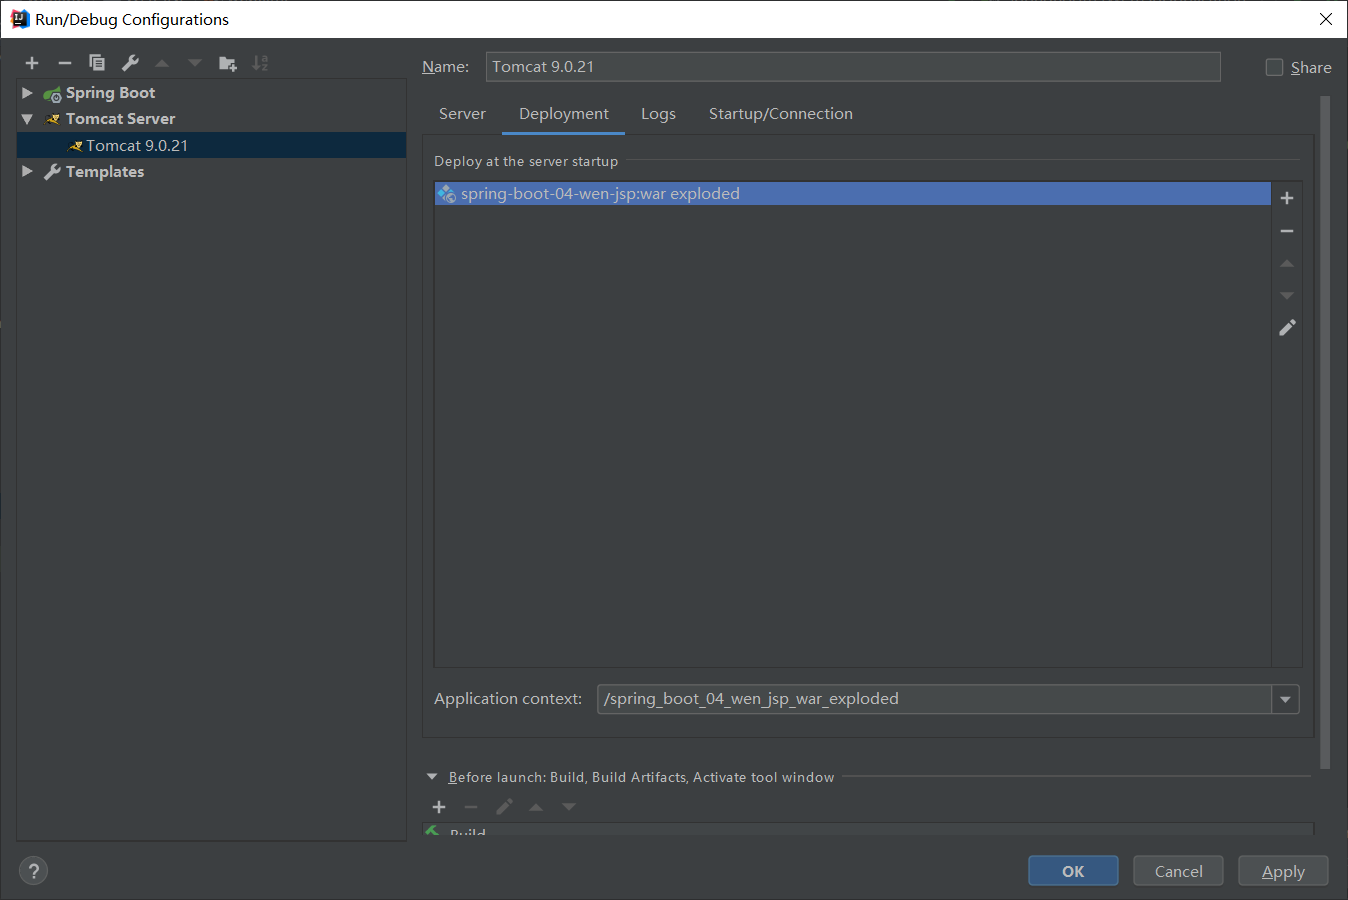The height and width of the screenshot is (900, 1348).
Task: Select the Spring Boot tree label
Action: [110, 93]
